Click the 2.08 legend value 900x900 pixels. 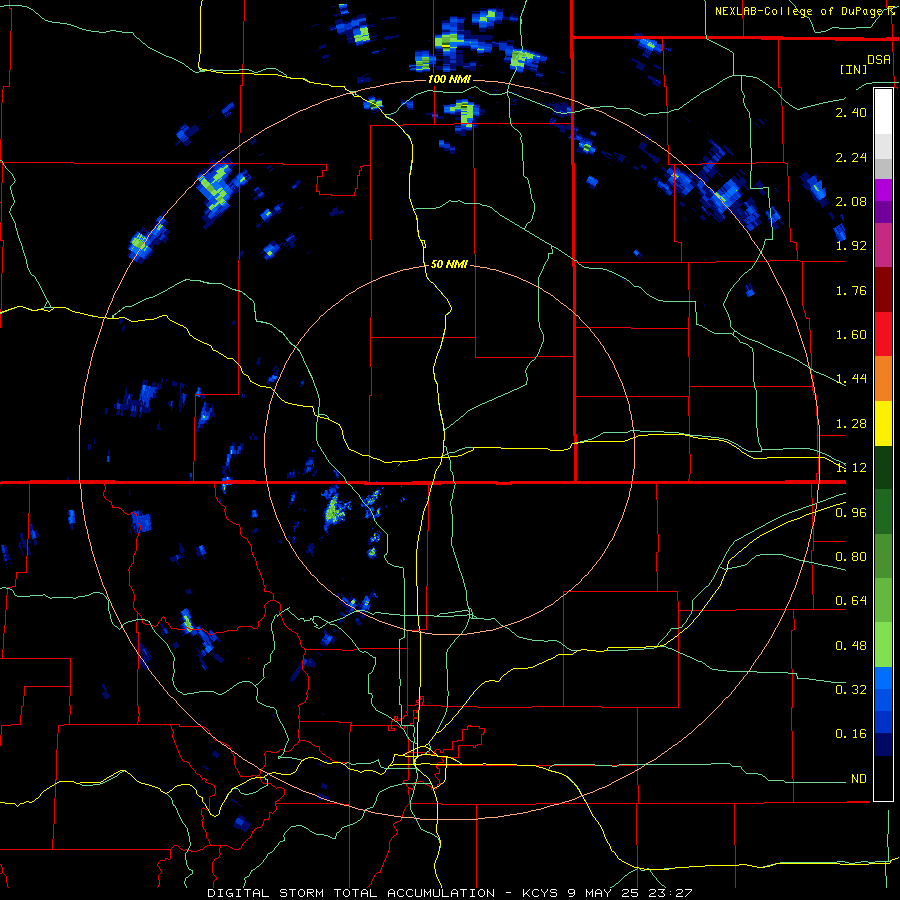tap(851, 201)
